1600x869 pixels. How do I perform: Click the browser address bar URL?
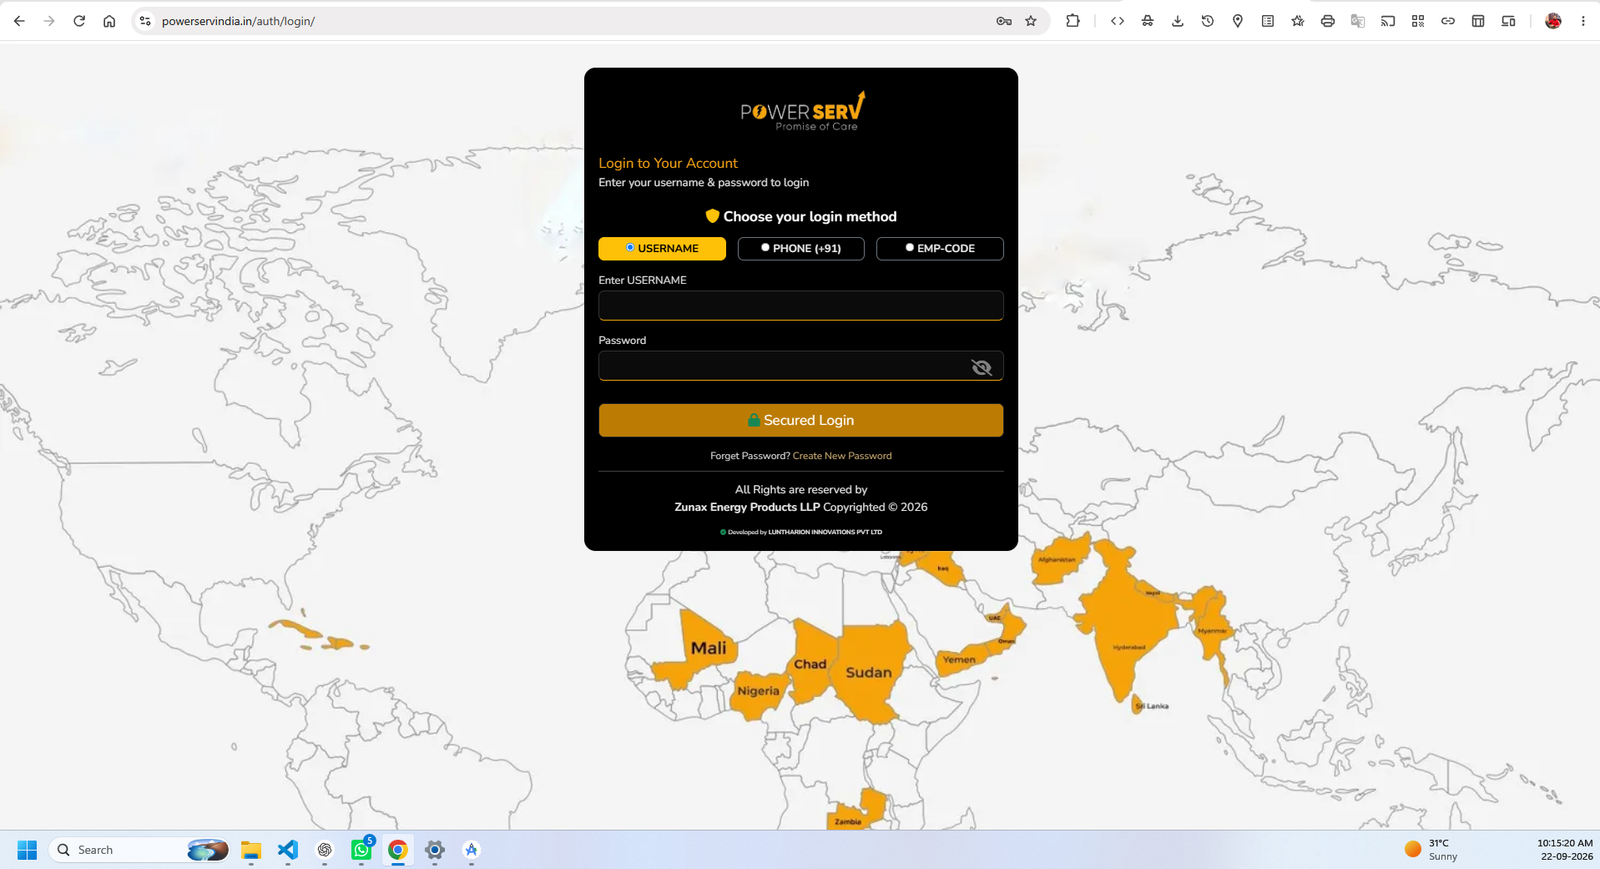pyautogui.click(x=238, y=21)
